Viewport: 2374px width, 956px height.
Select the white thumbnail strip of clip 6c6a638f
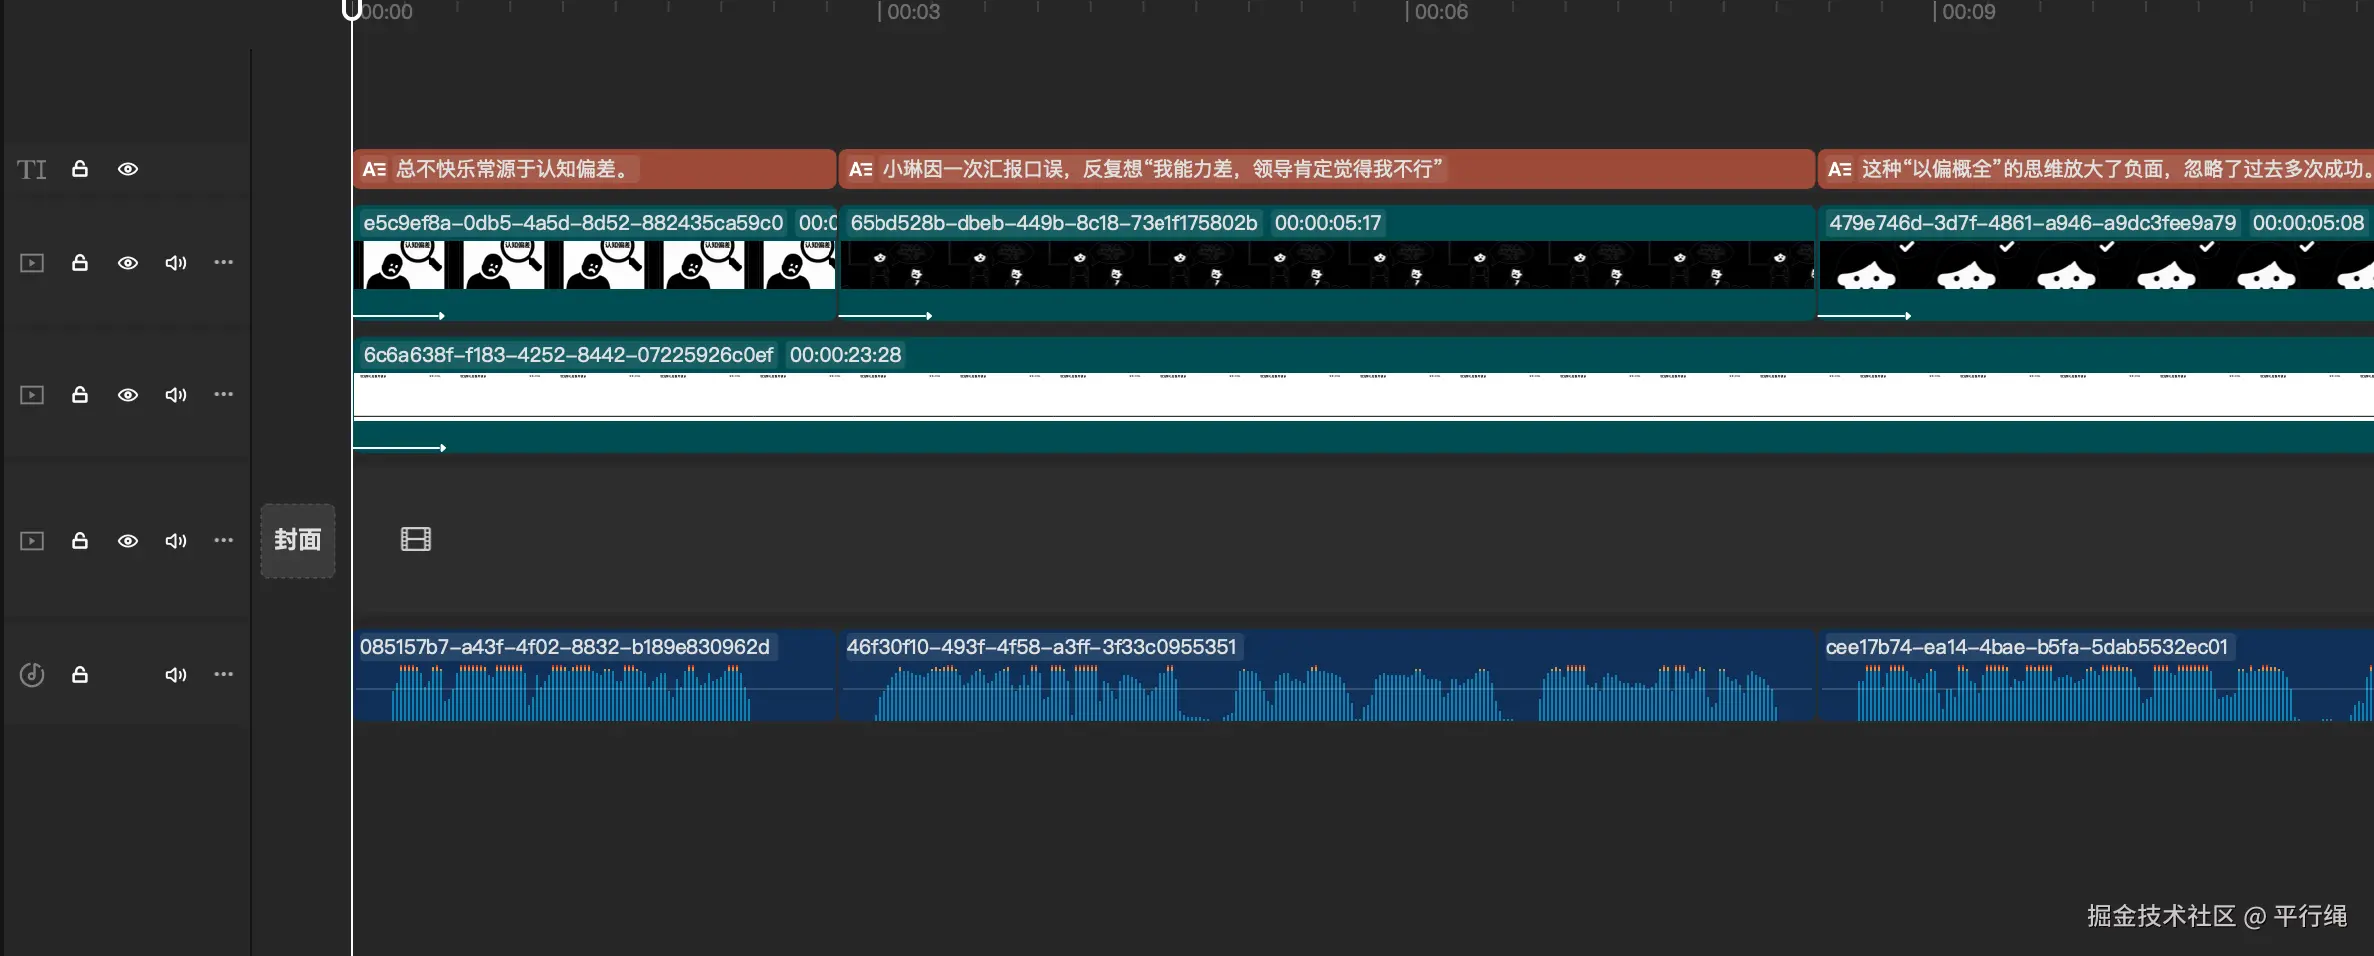[1363, 395]
